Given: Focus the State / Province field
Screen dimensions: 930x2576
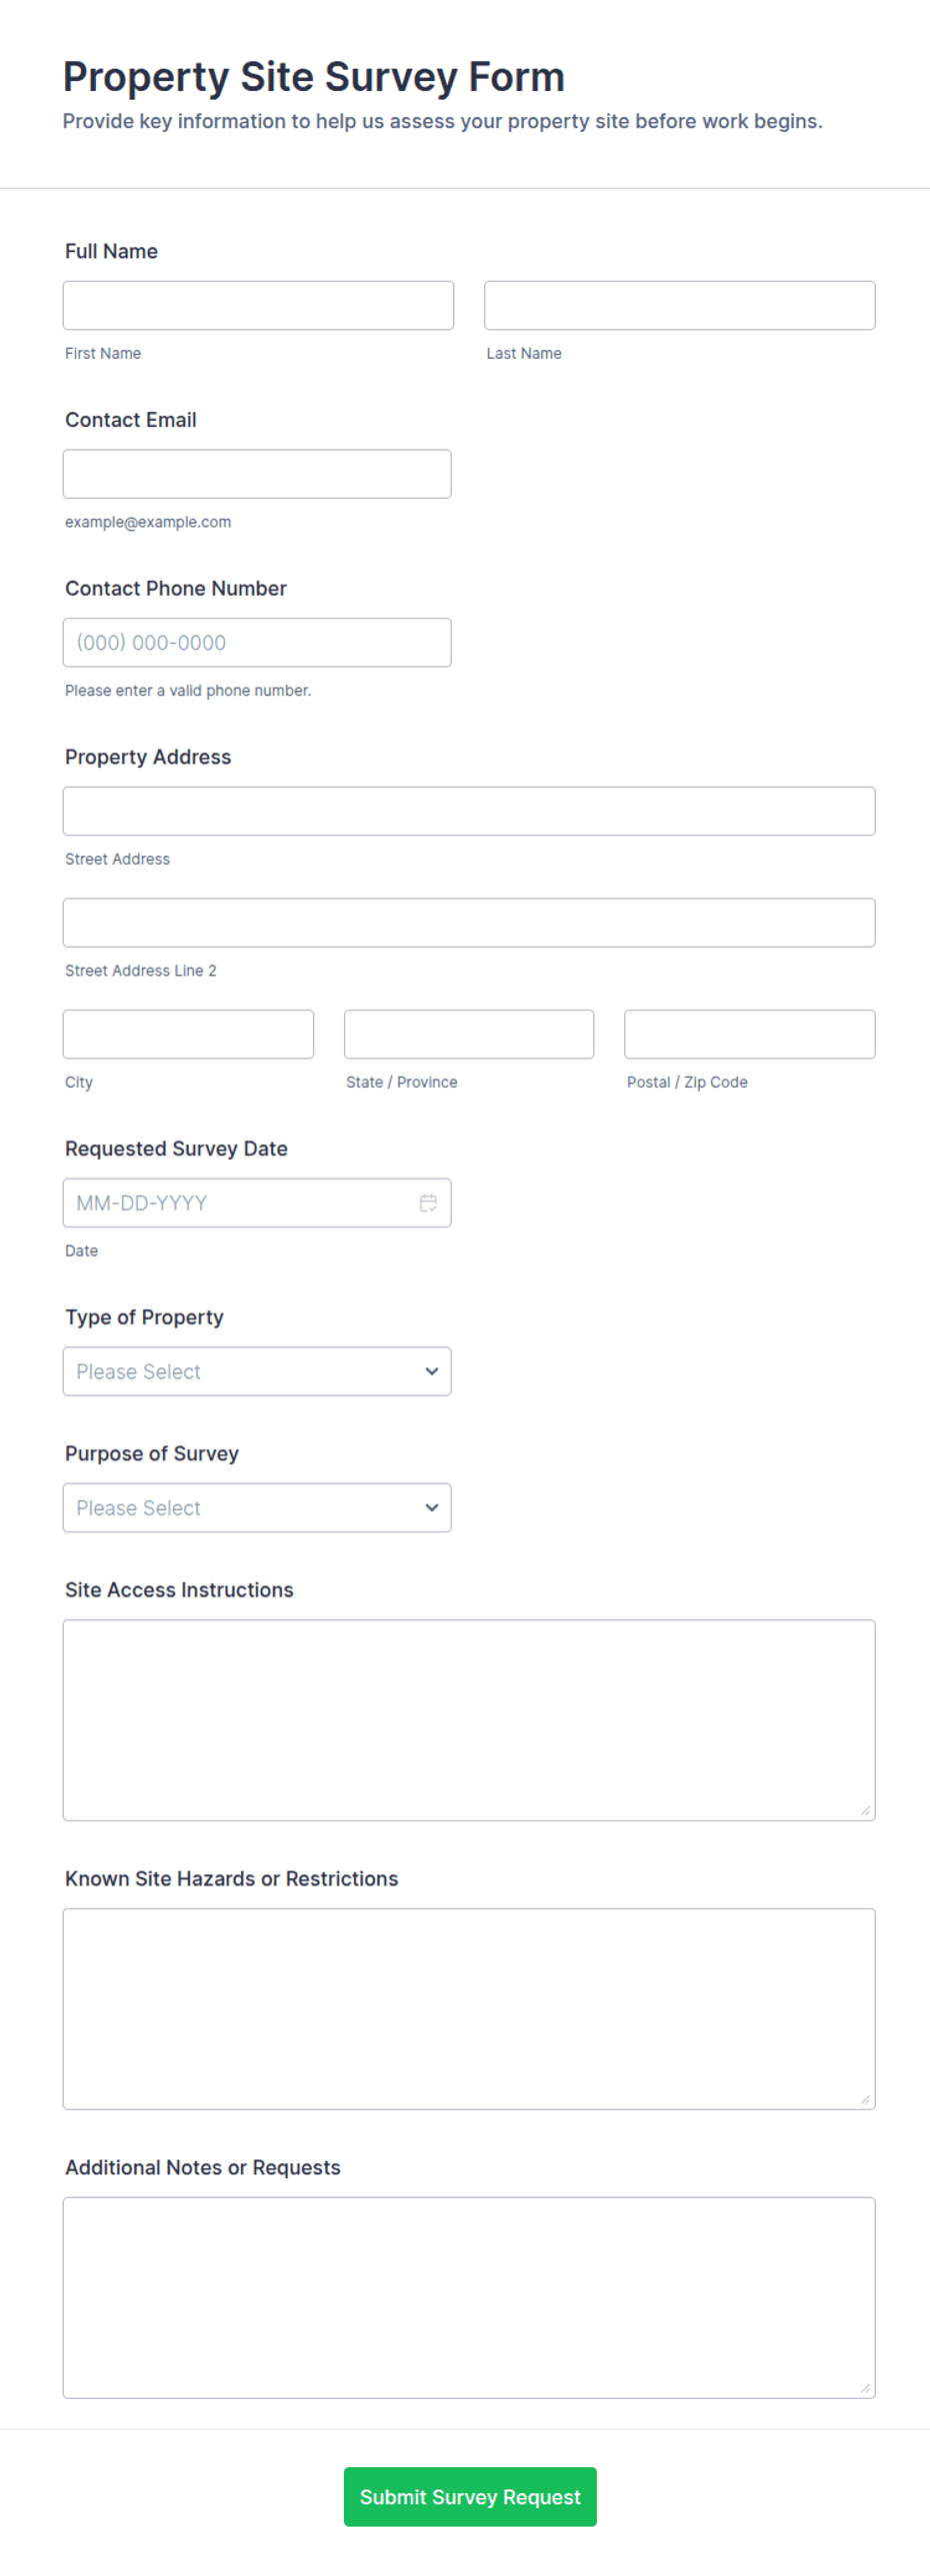Looking at the screenshot, I should 469,1034.
